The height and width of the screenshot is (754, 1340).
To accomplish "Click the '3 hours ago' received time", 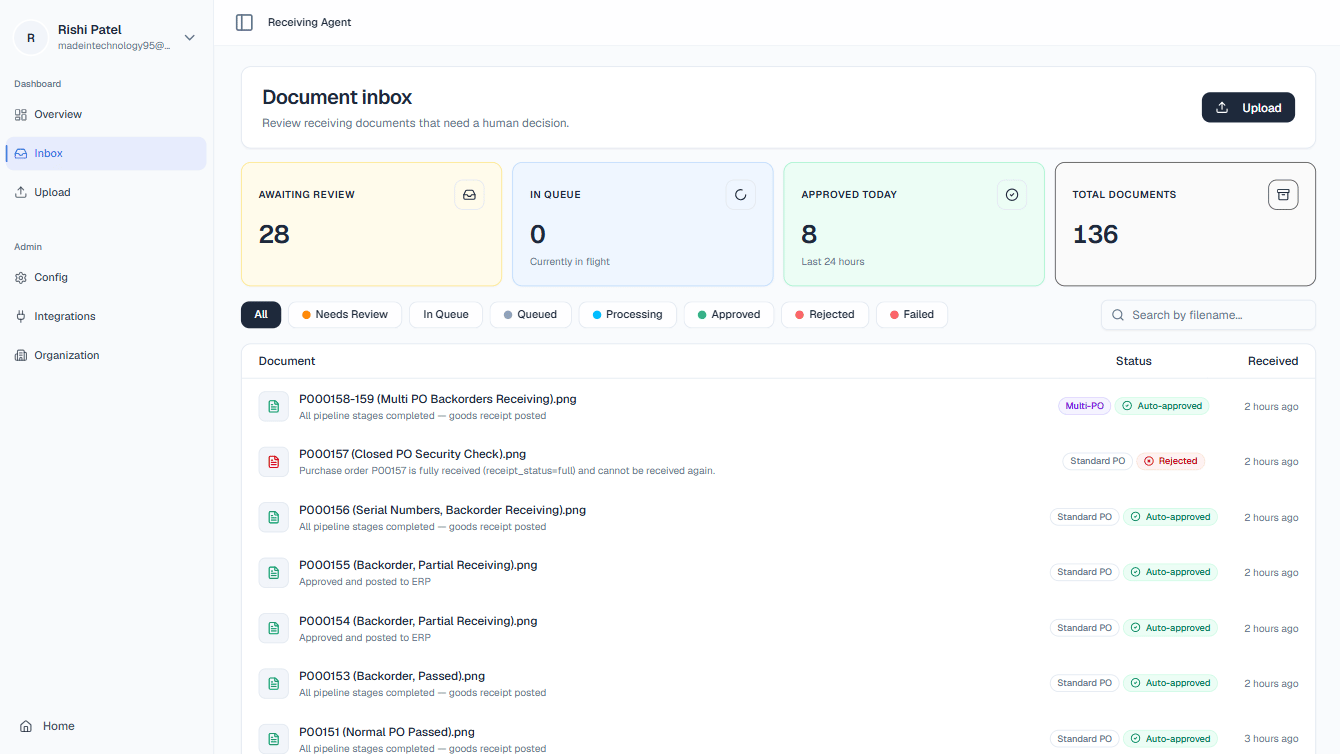I will [x=1271, y=739].
